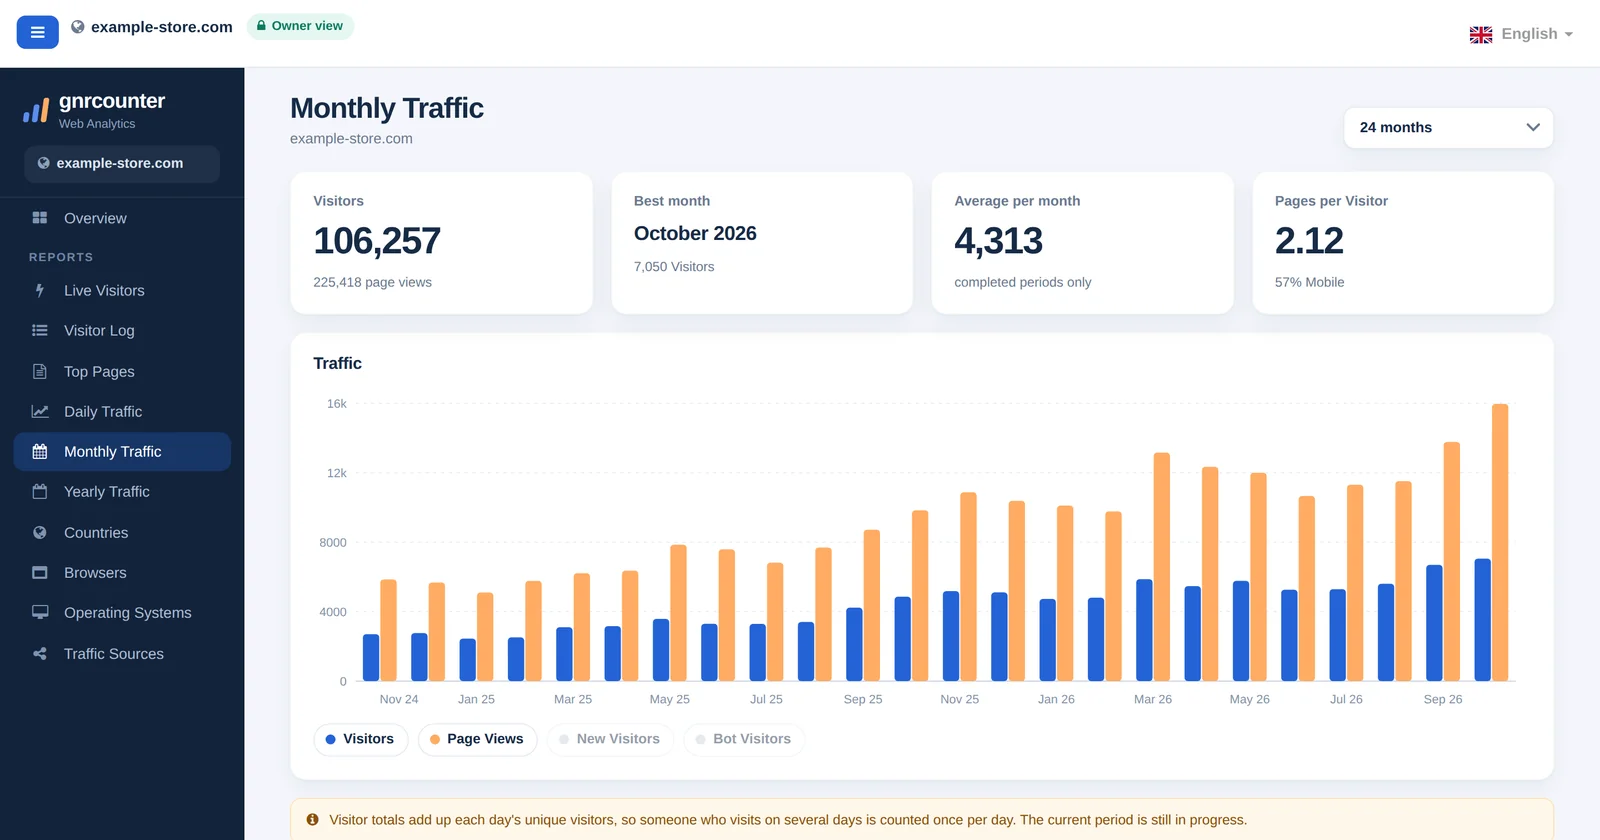This screenshot has height=840, width=1600.
Task: Click the tallest orange Page Views bar
Action: coord(1500,542)
